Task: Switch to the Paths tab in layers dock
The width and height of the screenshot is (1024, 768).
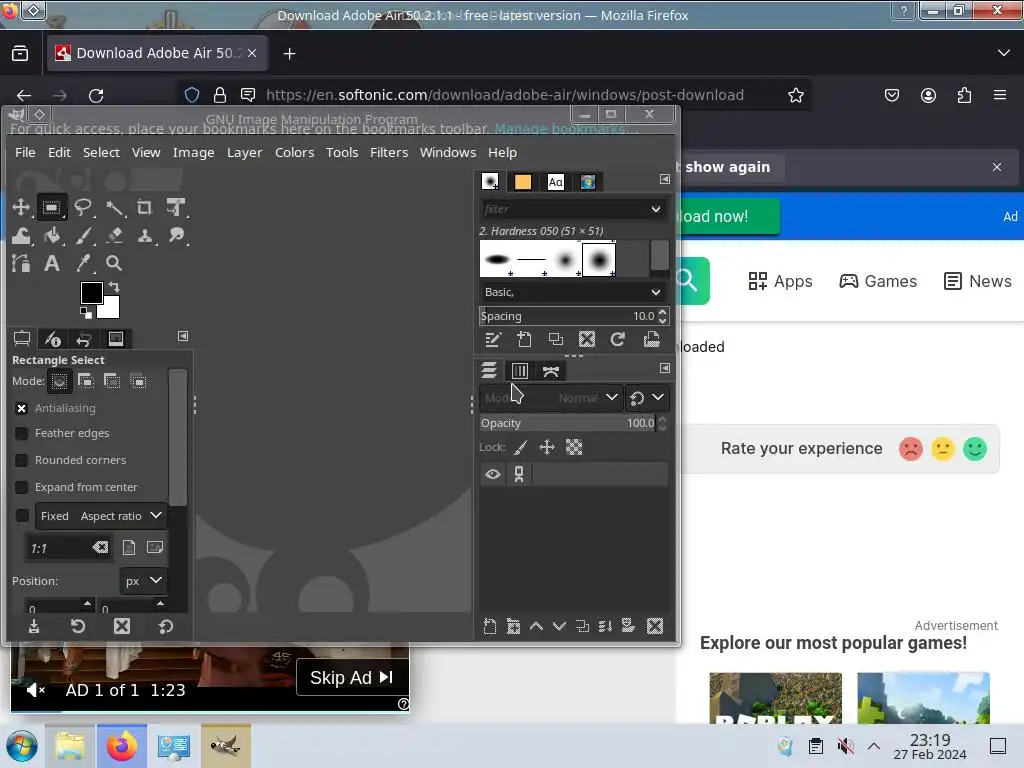Action: pyautogui.click(x=551, y=371)
